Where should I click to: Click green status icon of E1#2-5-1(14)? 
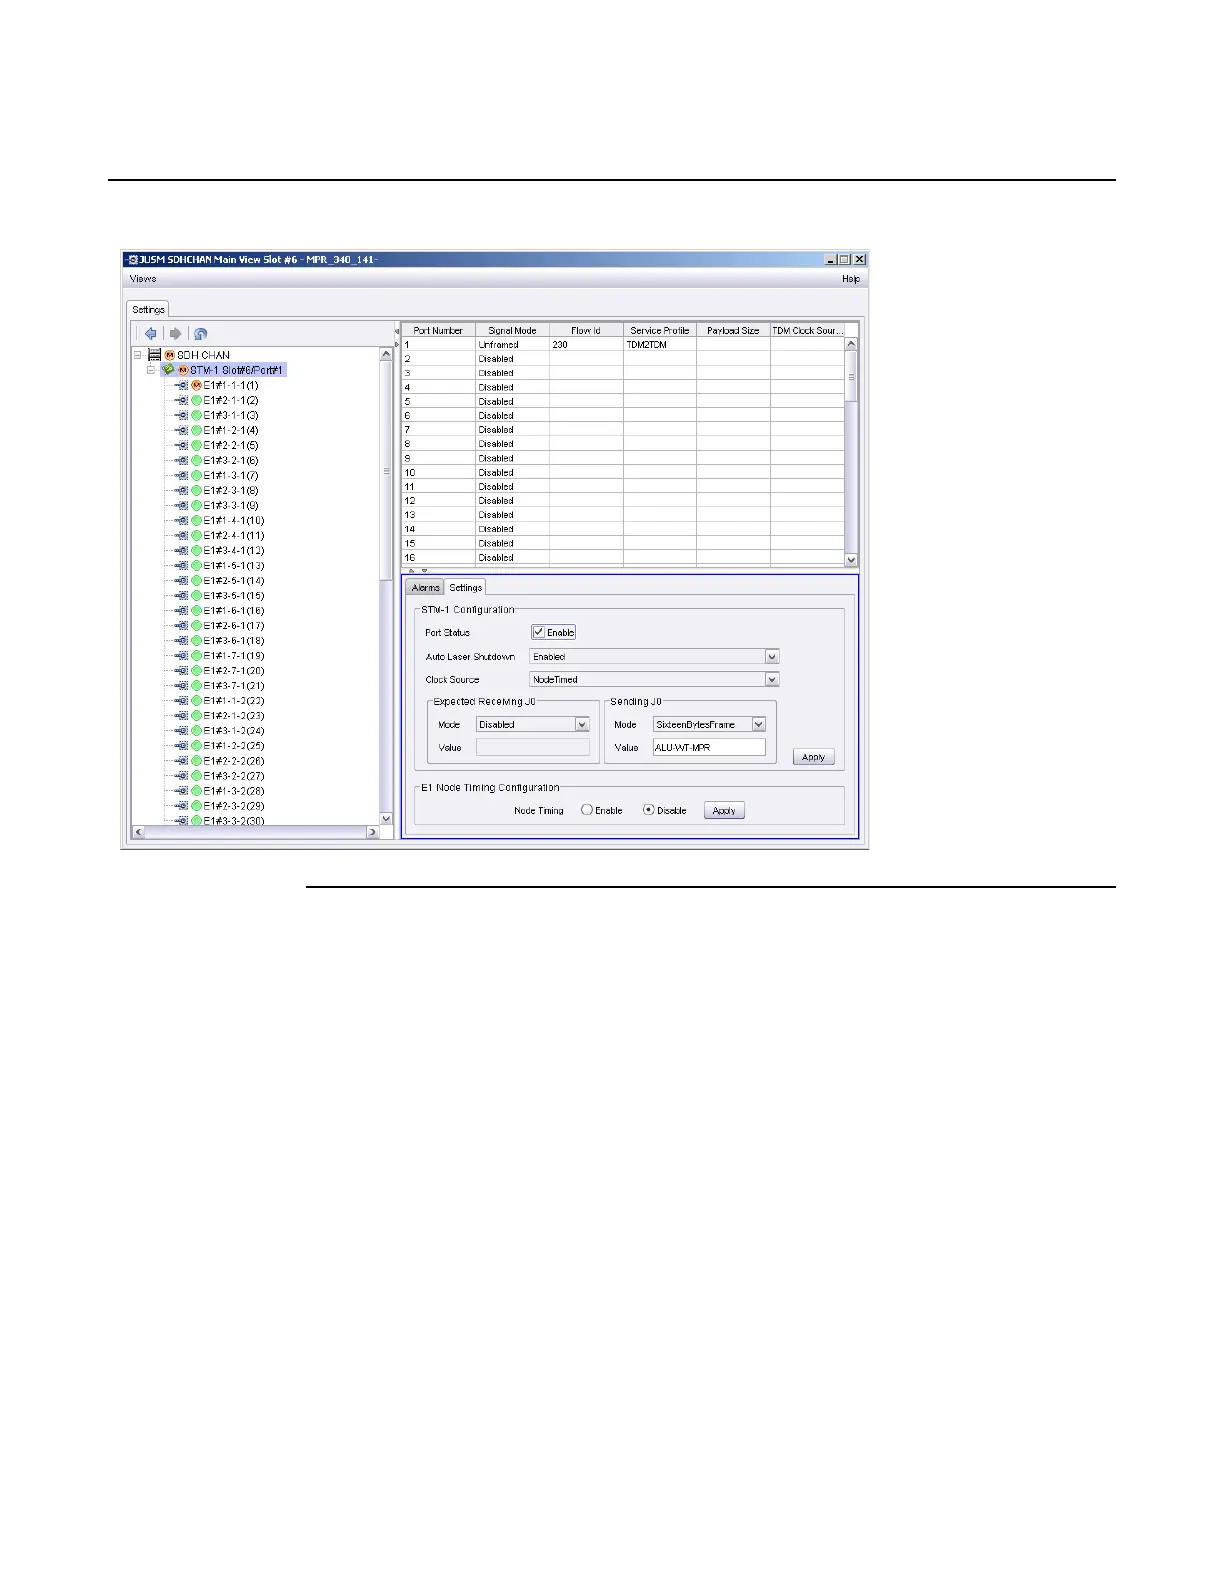[x=197, y=580]
